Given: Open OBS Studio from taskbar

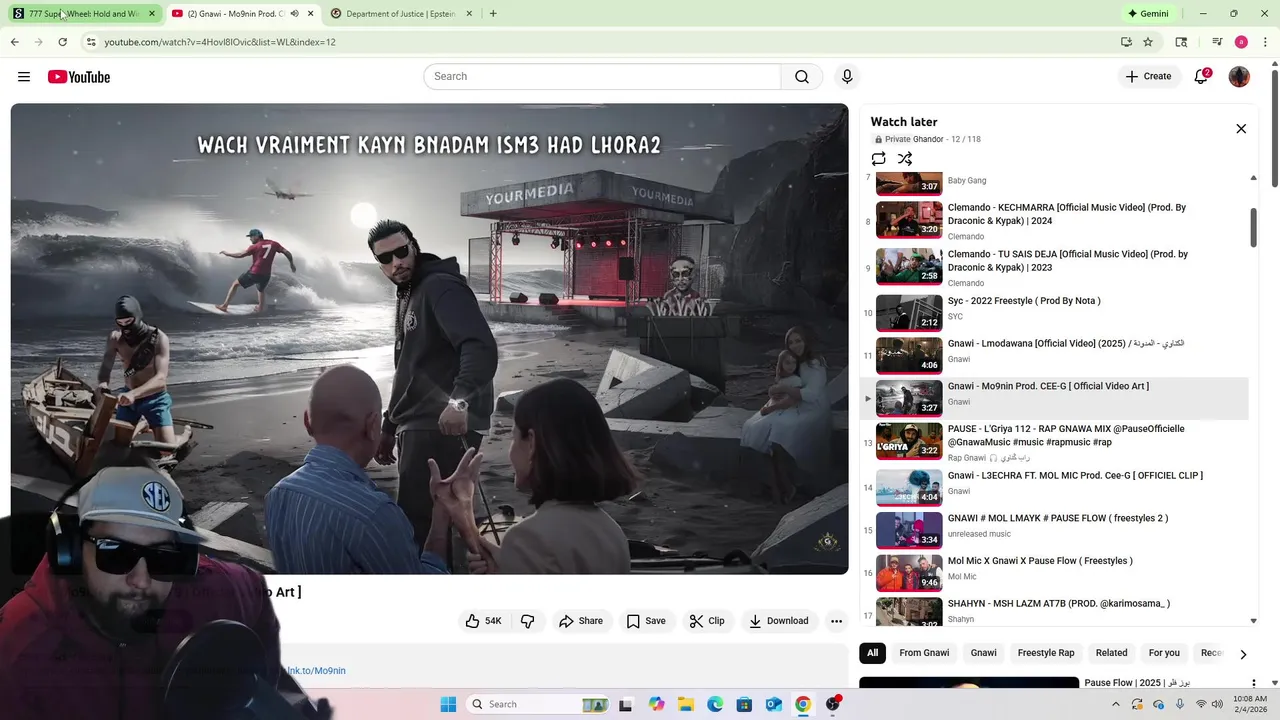Looking at the screenshot, I should coord(833,704).
